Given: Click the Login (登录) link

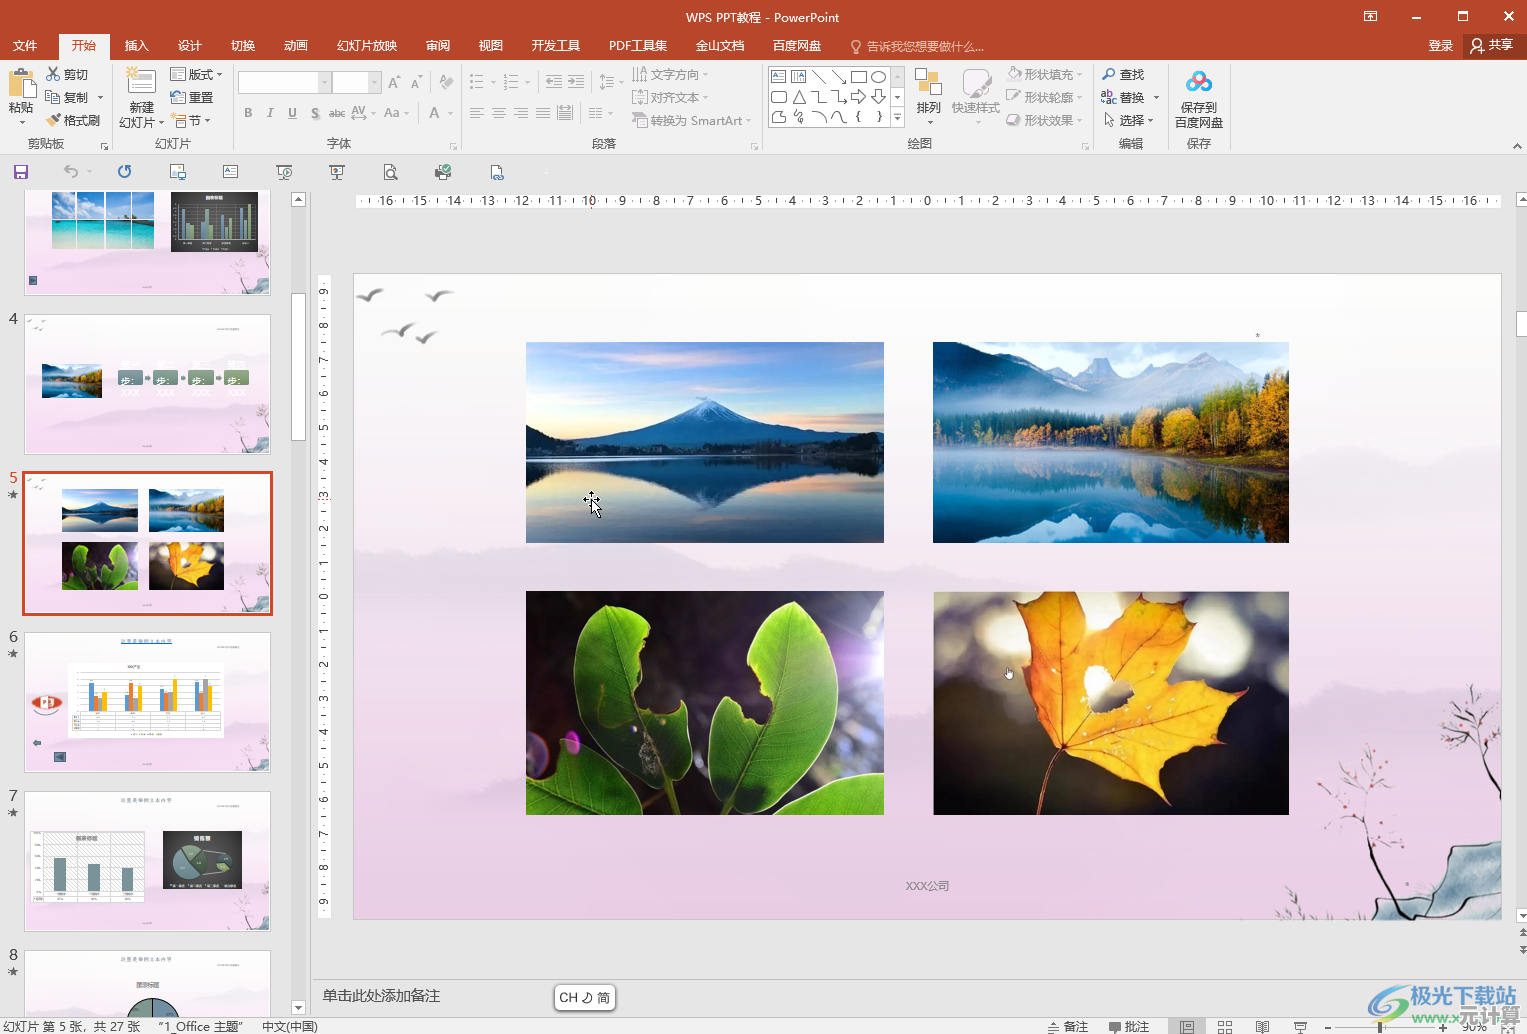Looking at the screenshot, I should click(1441, 45).
